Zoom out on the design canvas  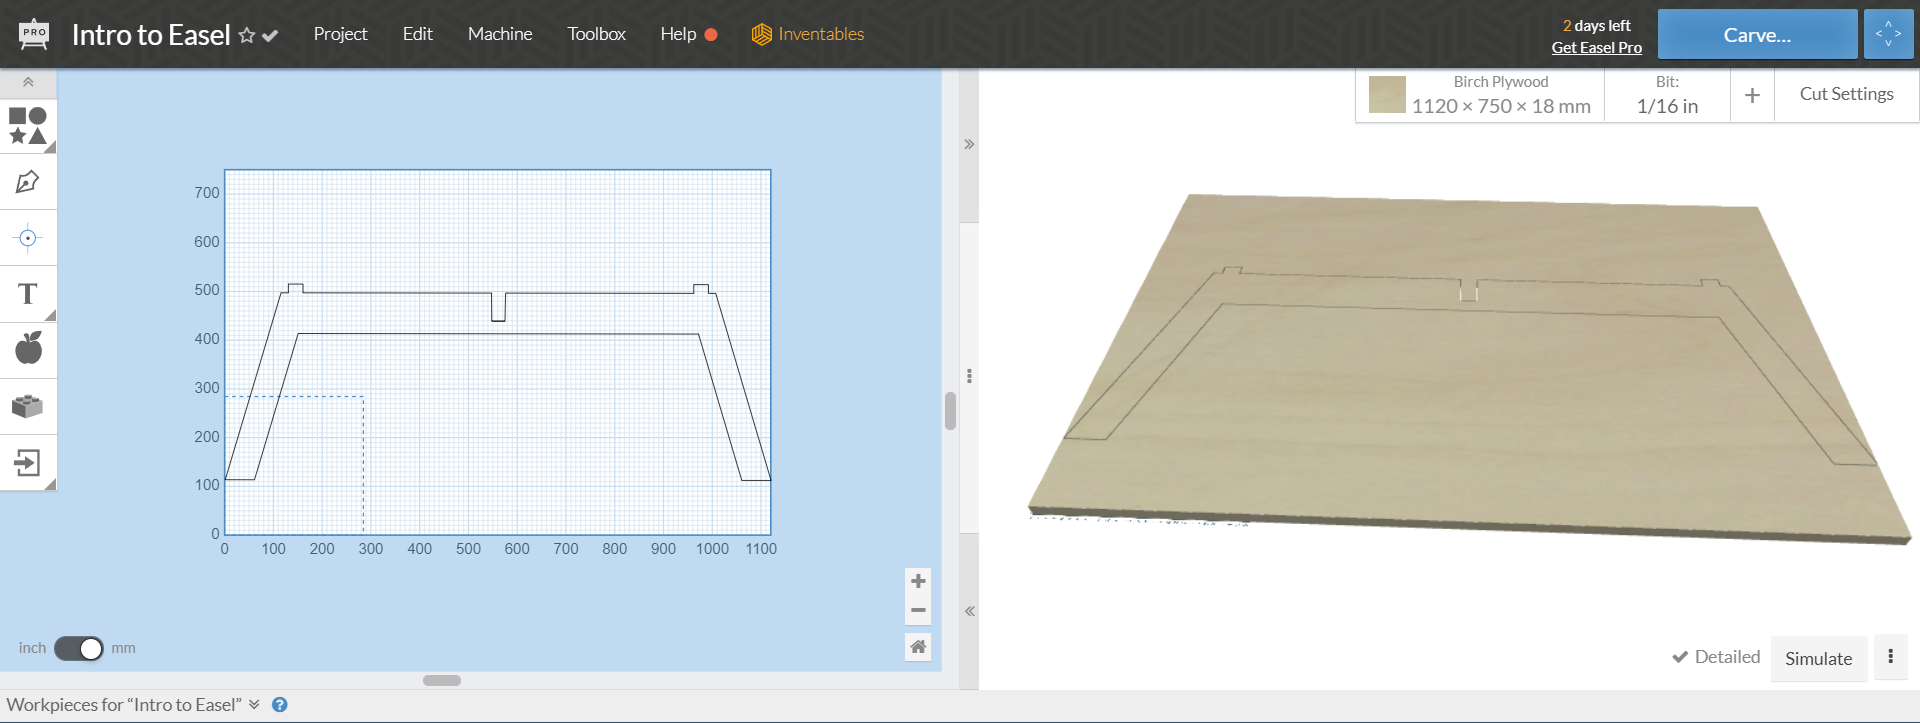click(918, 610)
